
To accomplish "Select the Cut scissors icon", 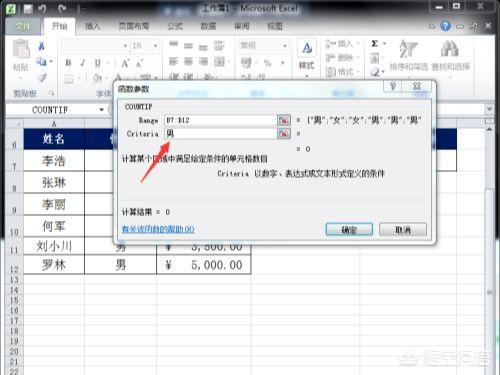I will (x=41, y=46).
